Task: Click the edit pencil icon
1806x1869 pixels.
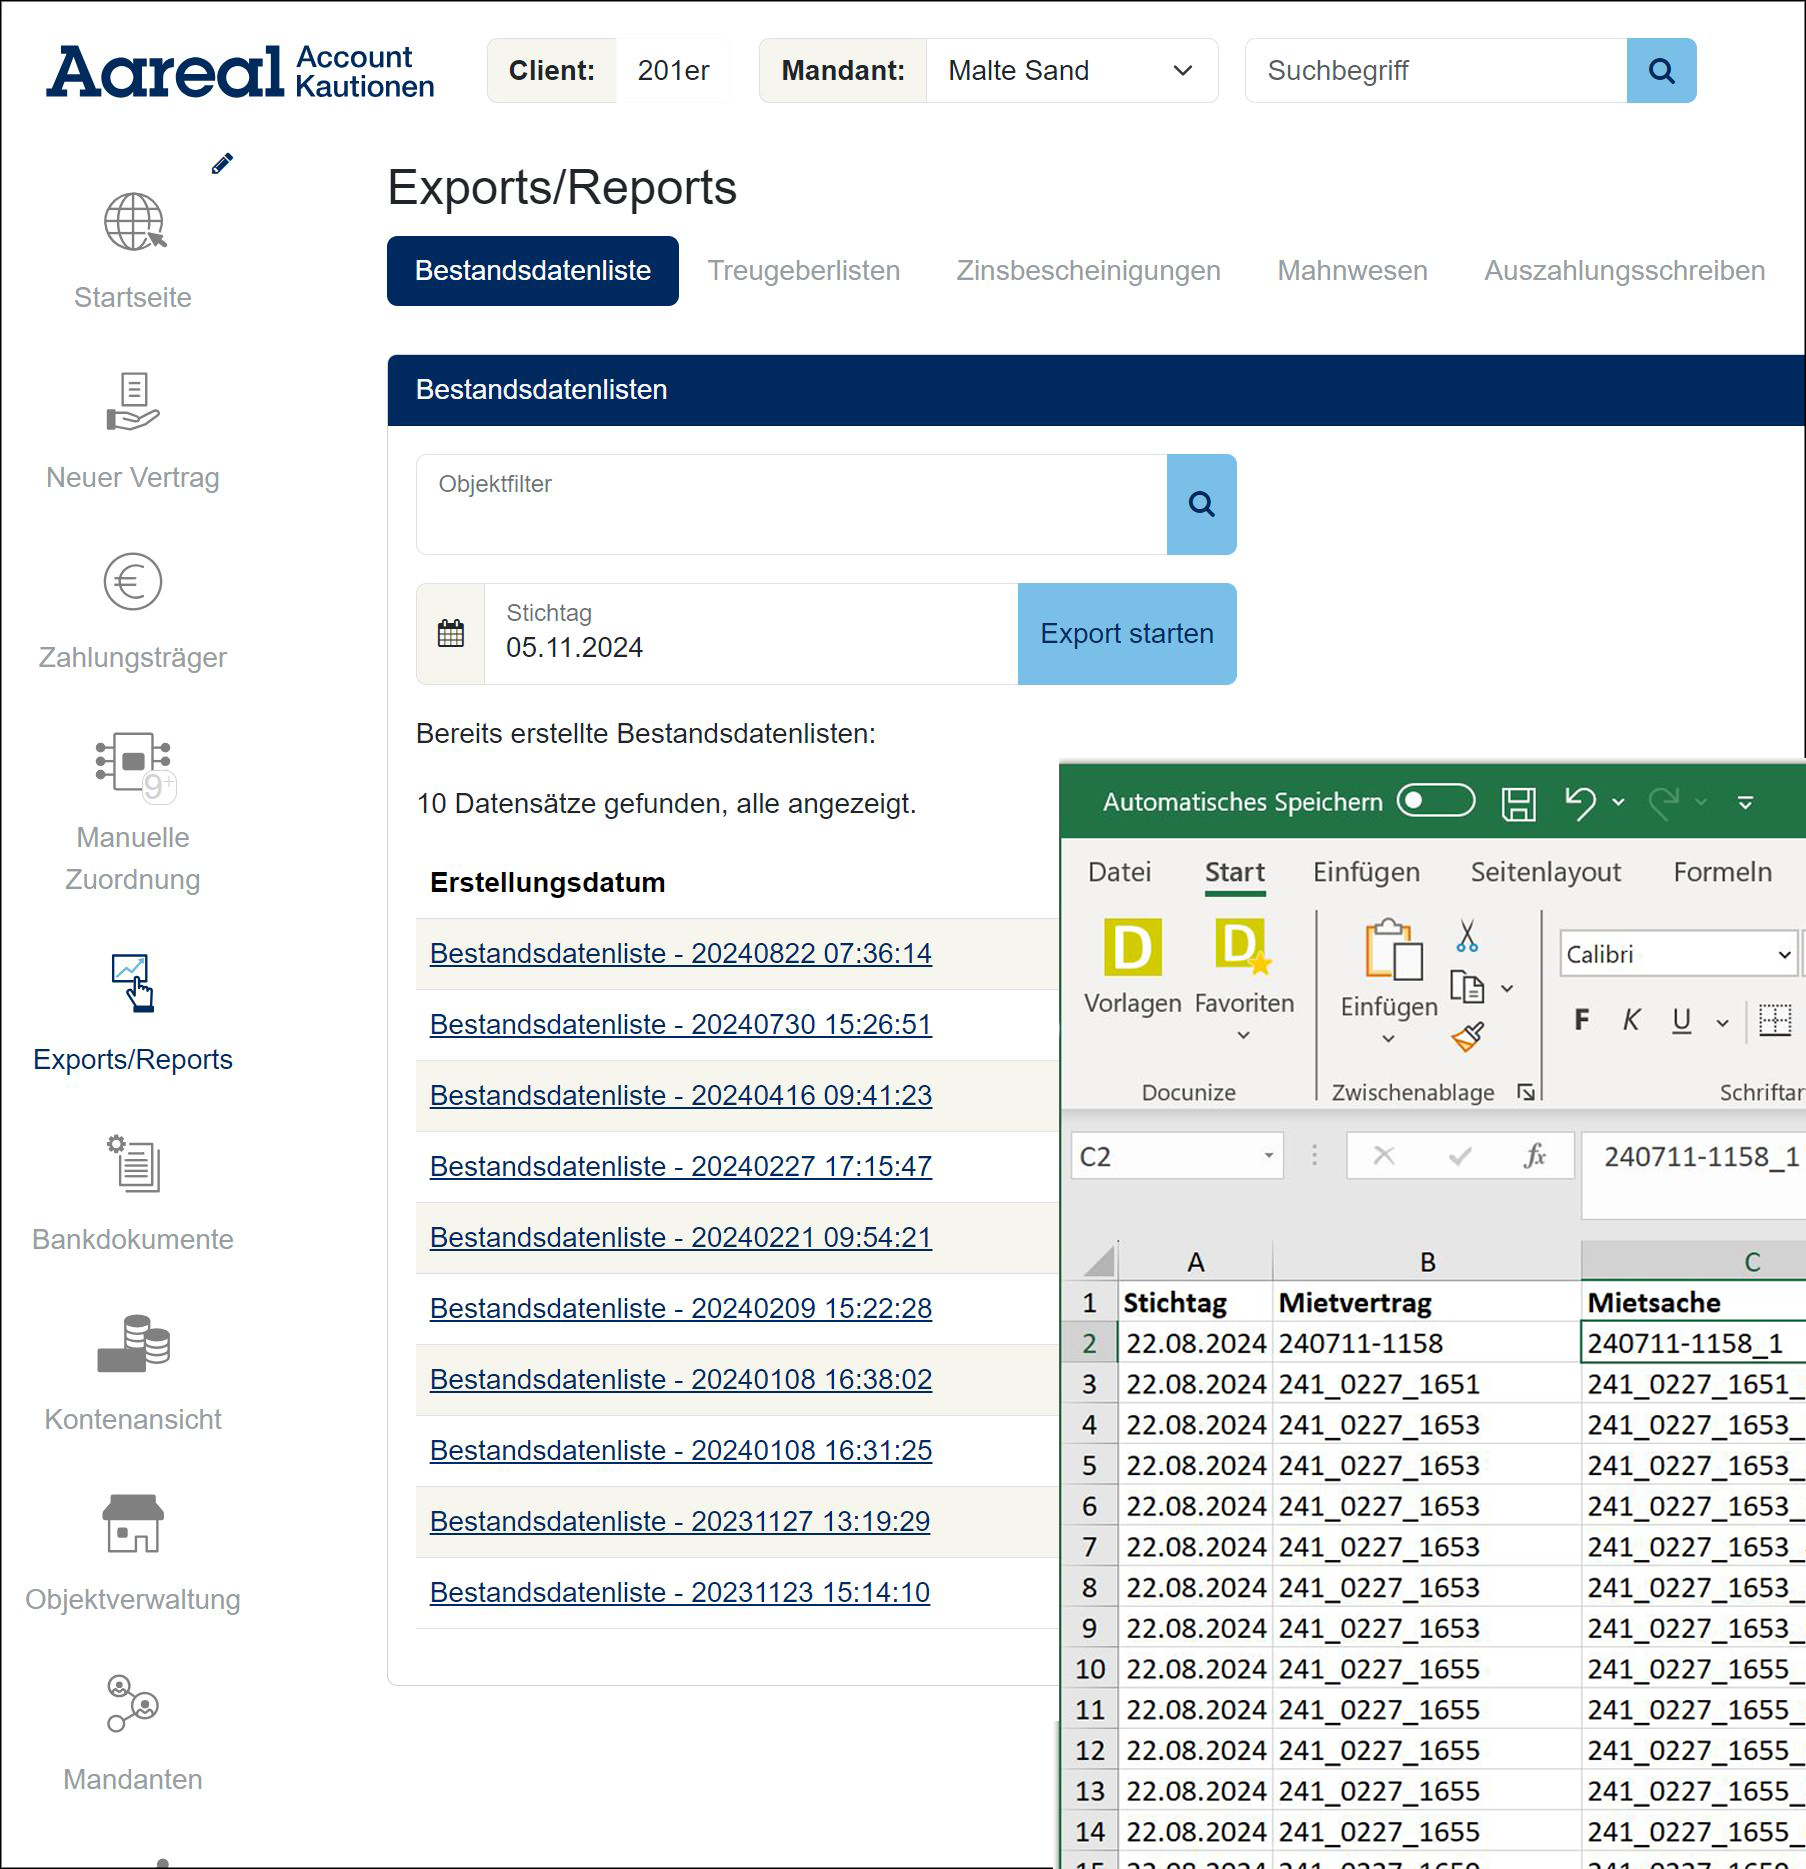Action: pos(222,164)
